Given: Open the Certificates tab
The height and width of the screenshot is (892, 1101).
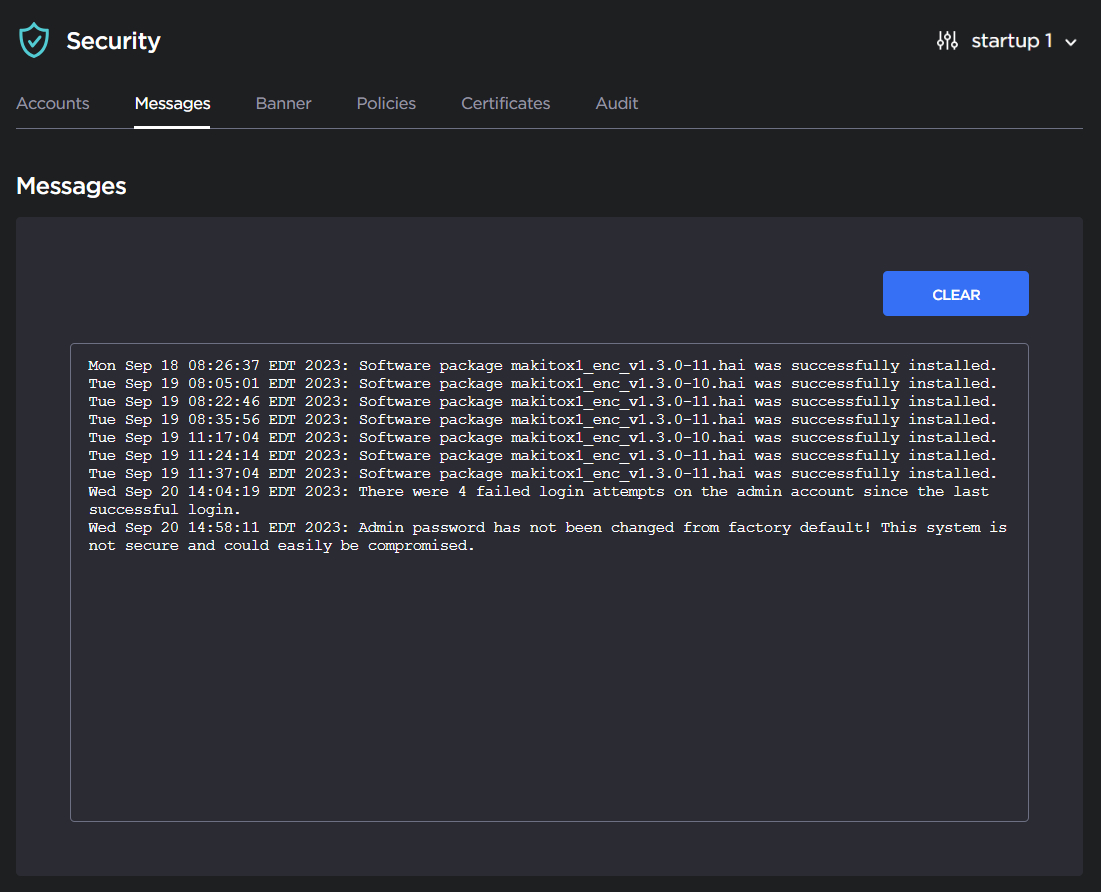Looking at the screenshot, I should pyautogui.click(x=505, y=103).
